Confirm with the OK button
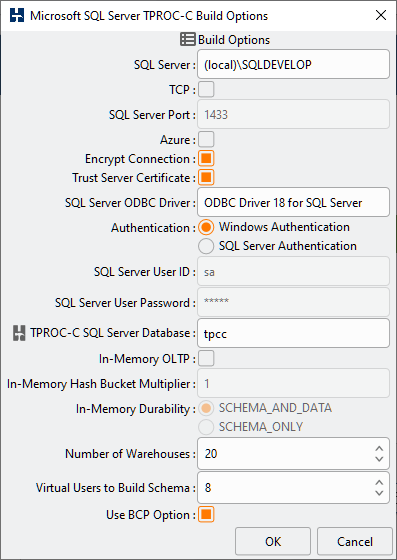Viewport: 397px width, 560px height. point(273,541)
